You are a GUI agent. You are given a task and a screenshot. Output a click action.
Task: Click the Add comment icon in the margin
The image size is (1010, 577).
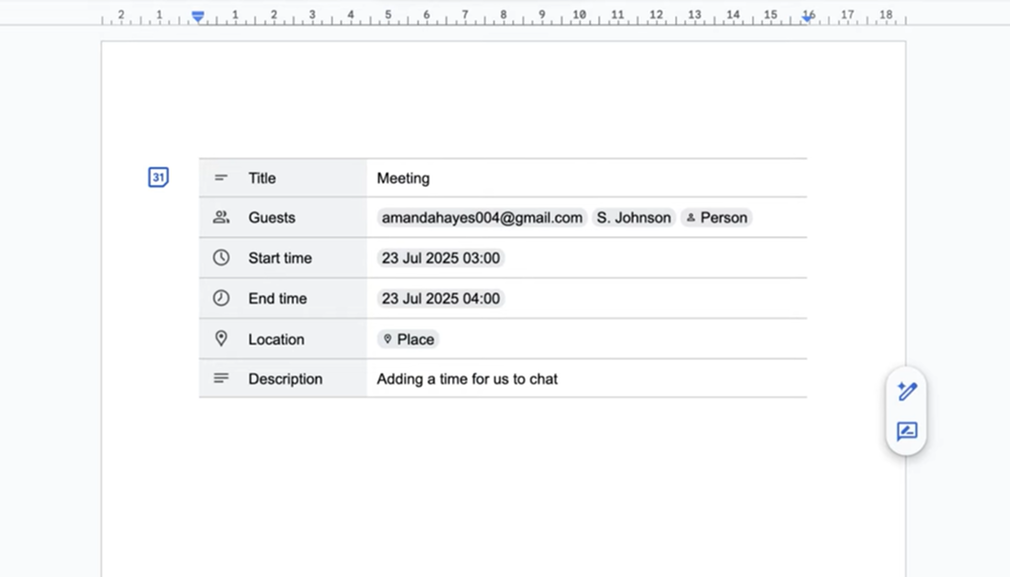[x=906, y=432]
